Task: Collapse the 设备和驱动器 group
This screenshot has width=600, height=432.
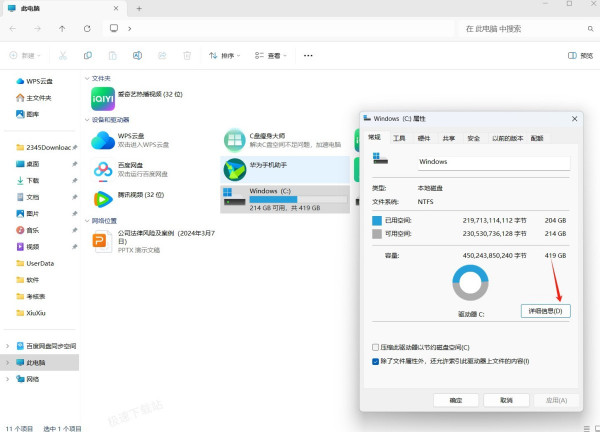Action: (87, 120)
